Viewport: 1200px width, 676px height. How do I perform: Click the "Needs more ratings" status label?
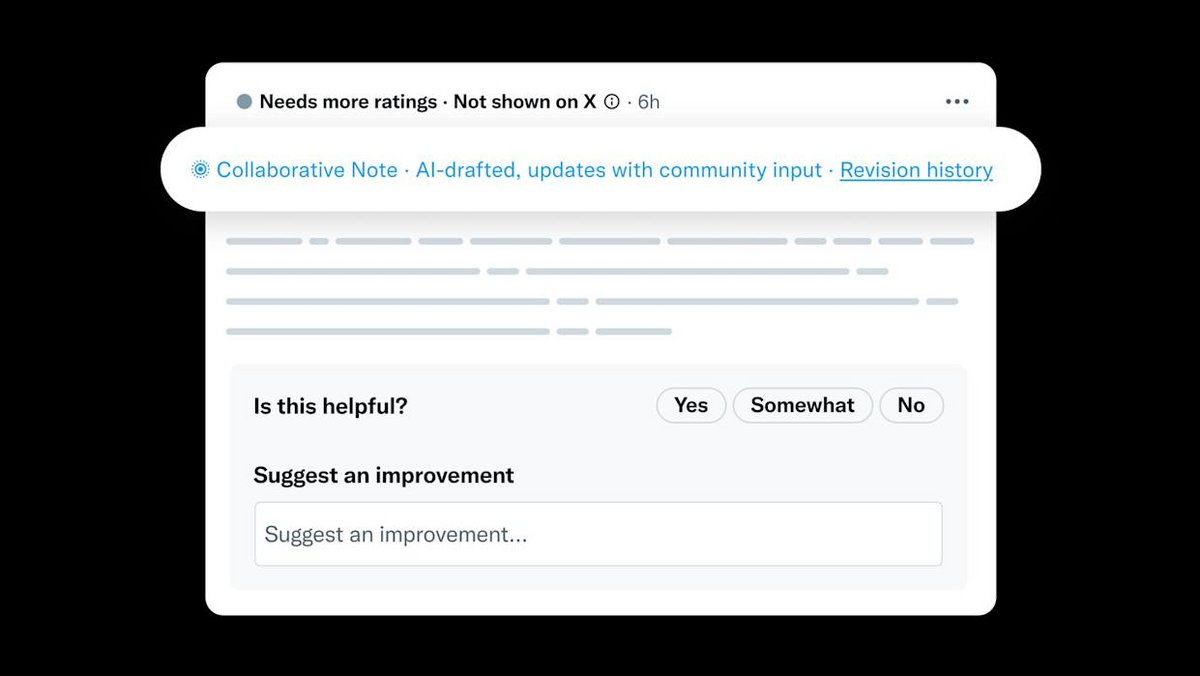point(348,102)
